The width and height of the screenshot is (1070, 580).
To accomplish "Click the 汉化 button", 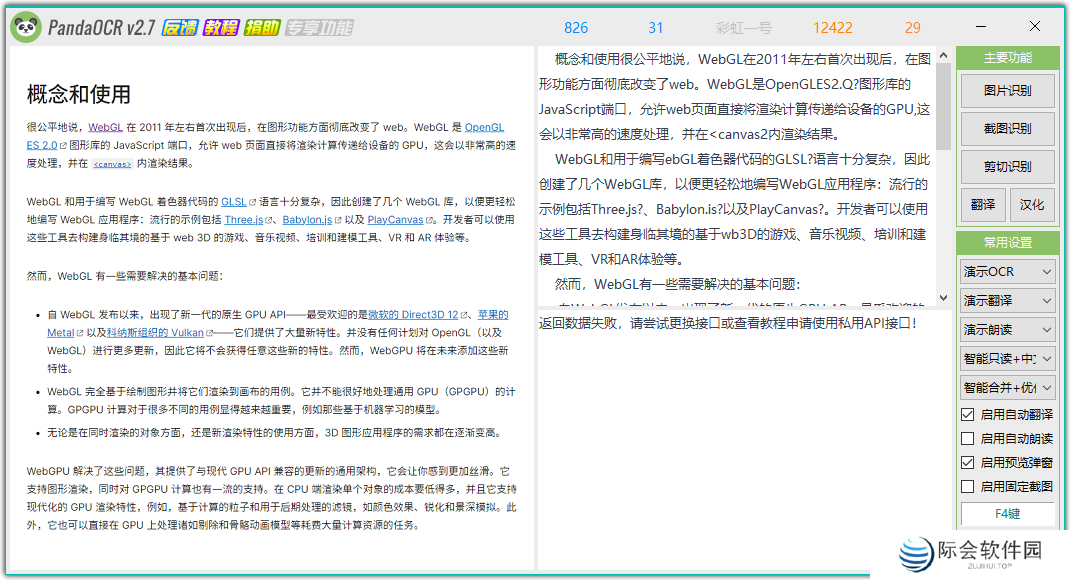I will pos(1032,204).
